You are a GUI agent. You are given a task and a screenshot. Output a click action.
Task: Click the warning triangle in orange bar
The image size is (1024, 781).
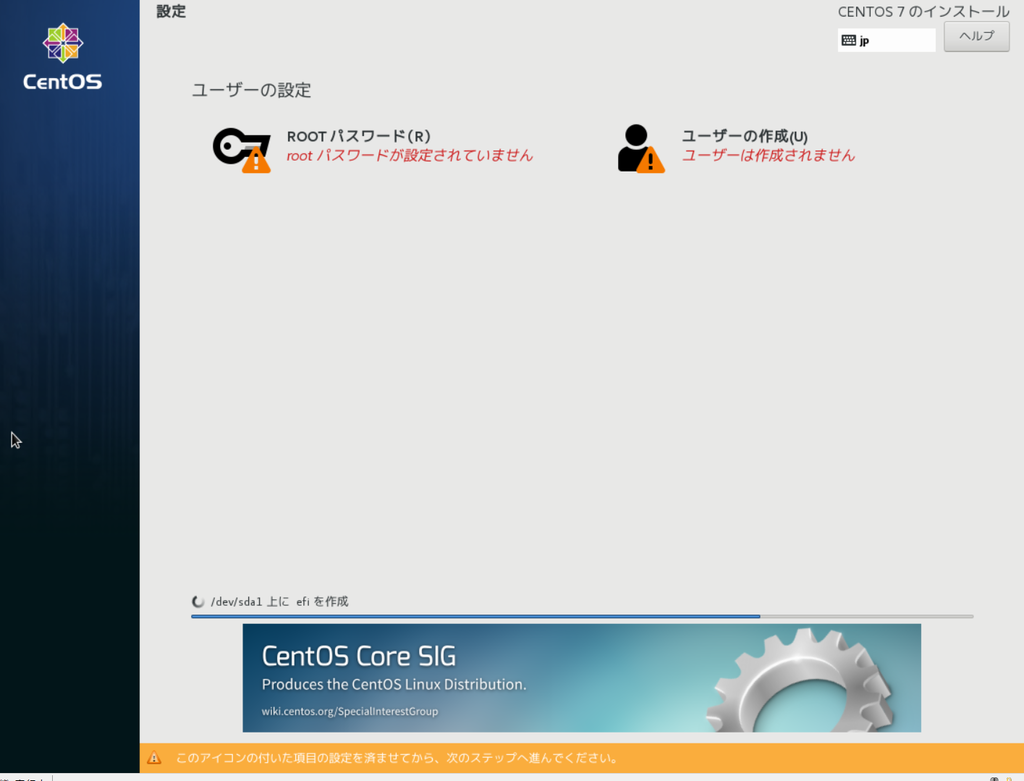154,758
